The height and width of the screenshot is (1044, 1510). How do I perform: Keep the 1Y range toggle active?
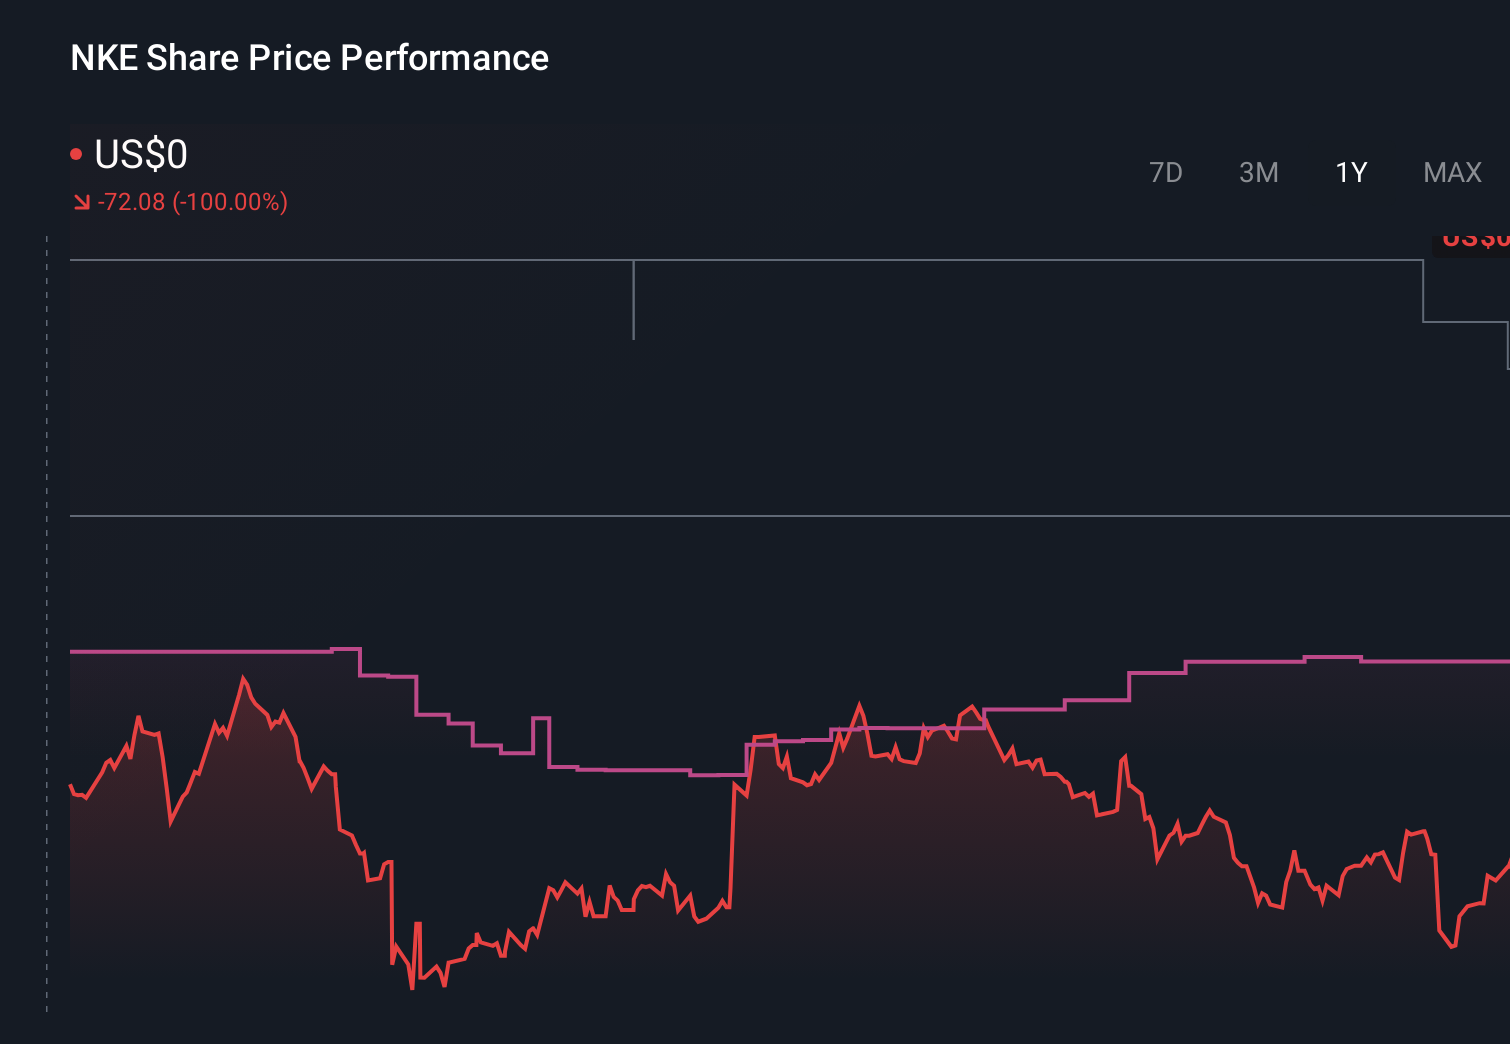point(1350,172)
